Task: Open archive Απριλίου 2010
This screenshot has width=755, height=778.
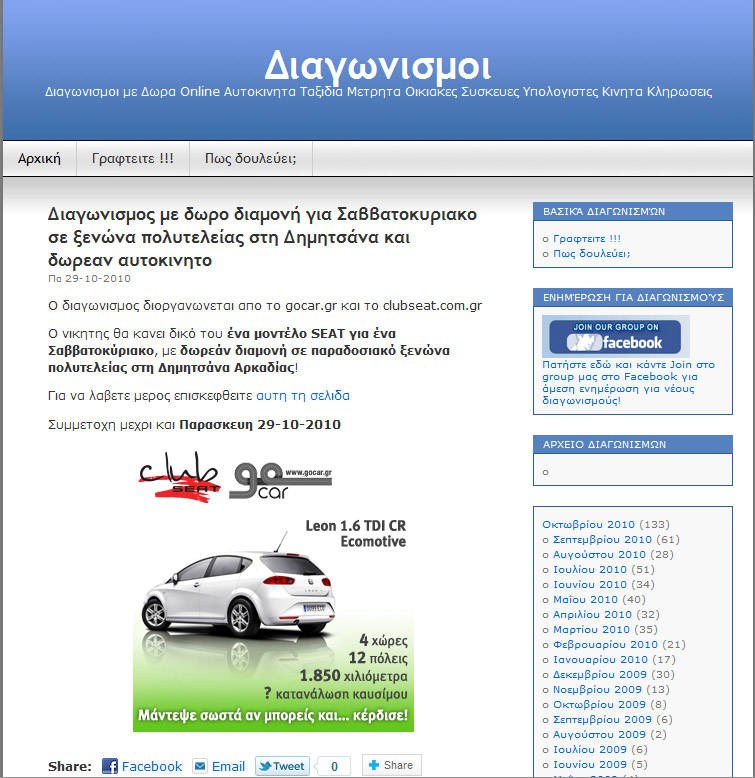Action: (x=592, y=614)
